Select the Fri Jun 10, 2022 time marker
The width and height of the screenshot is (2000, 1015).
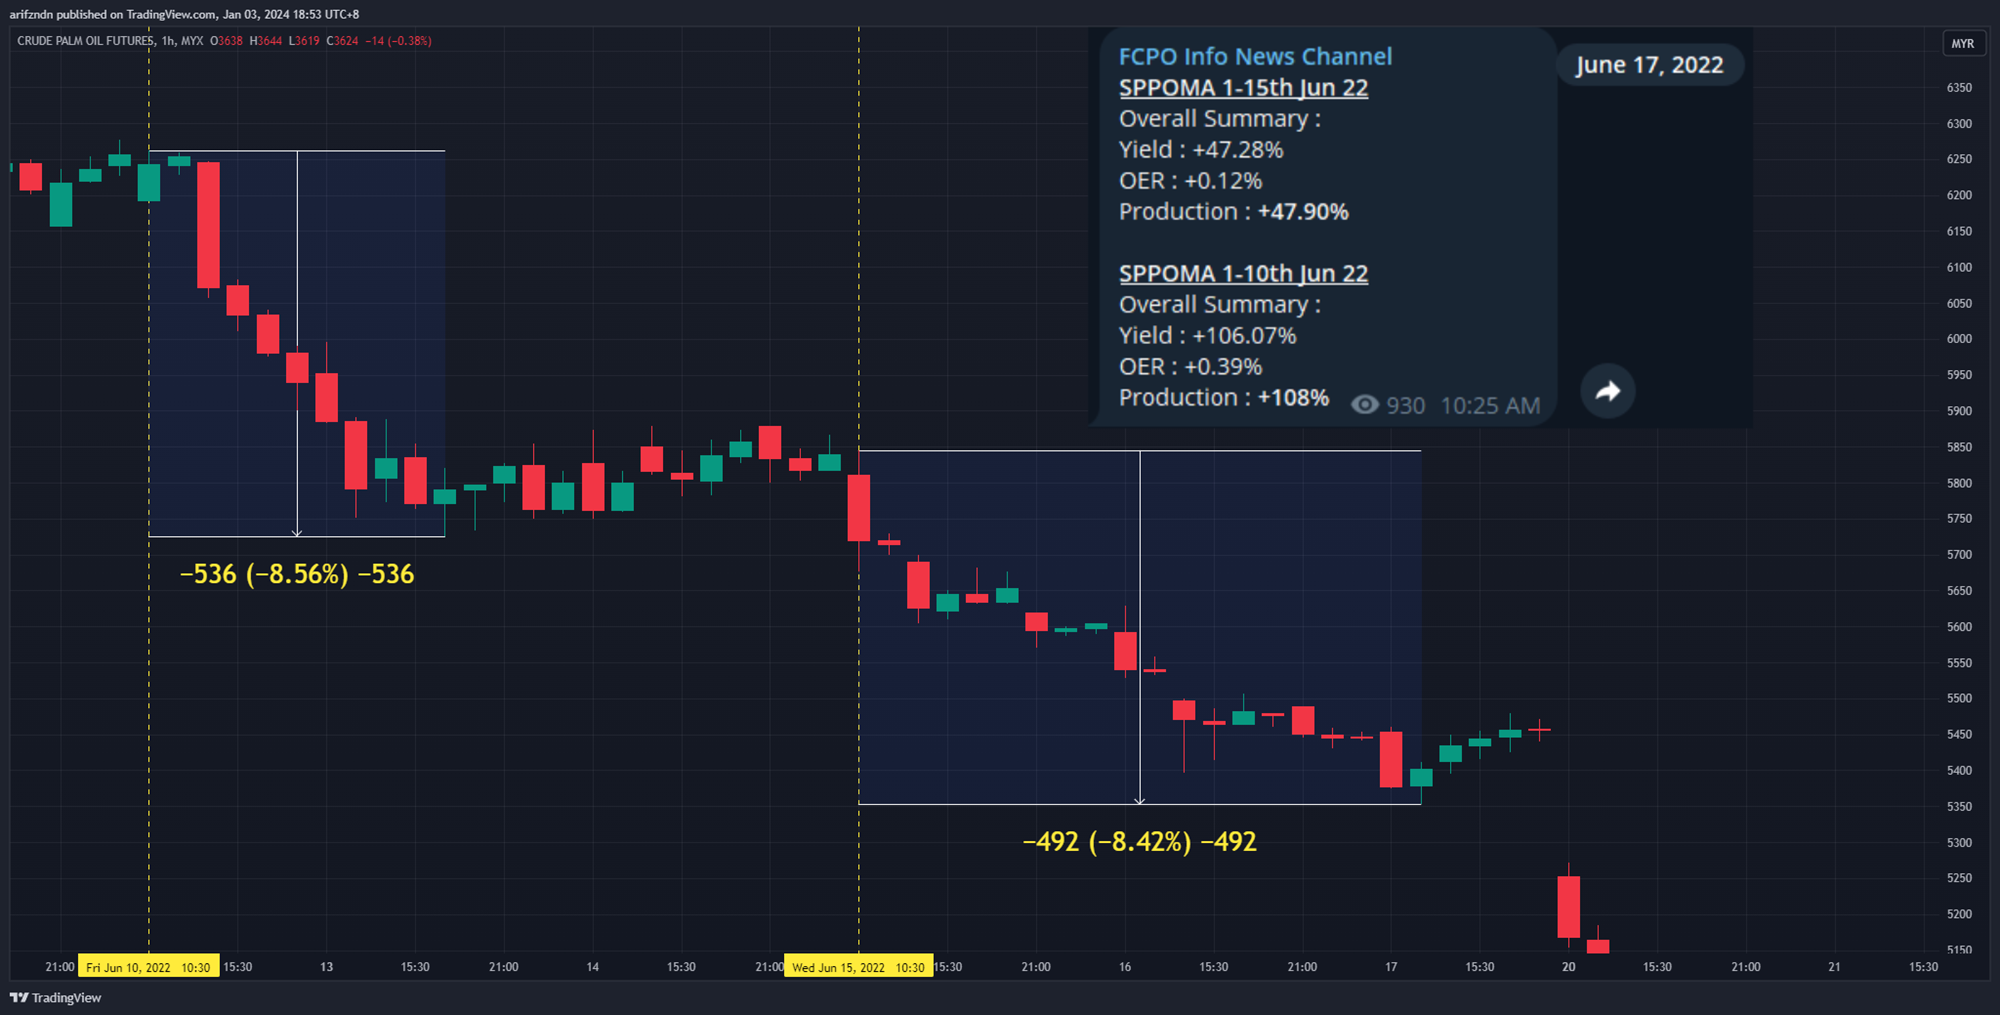coord(148,967)
